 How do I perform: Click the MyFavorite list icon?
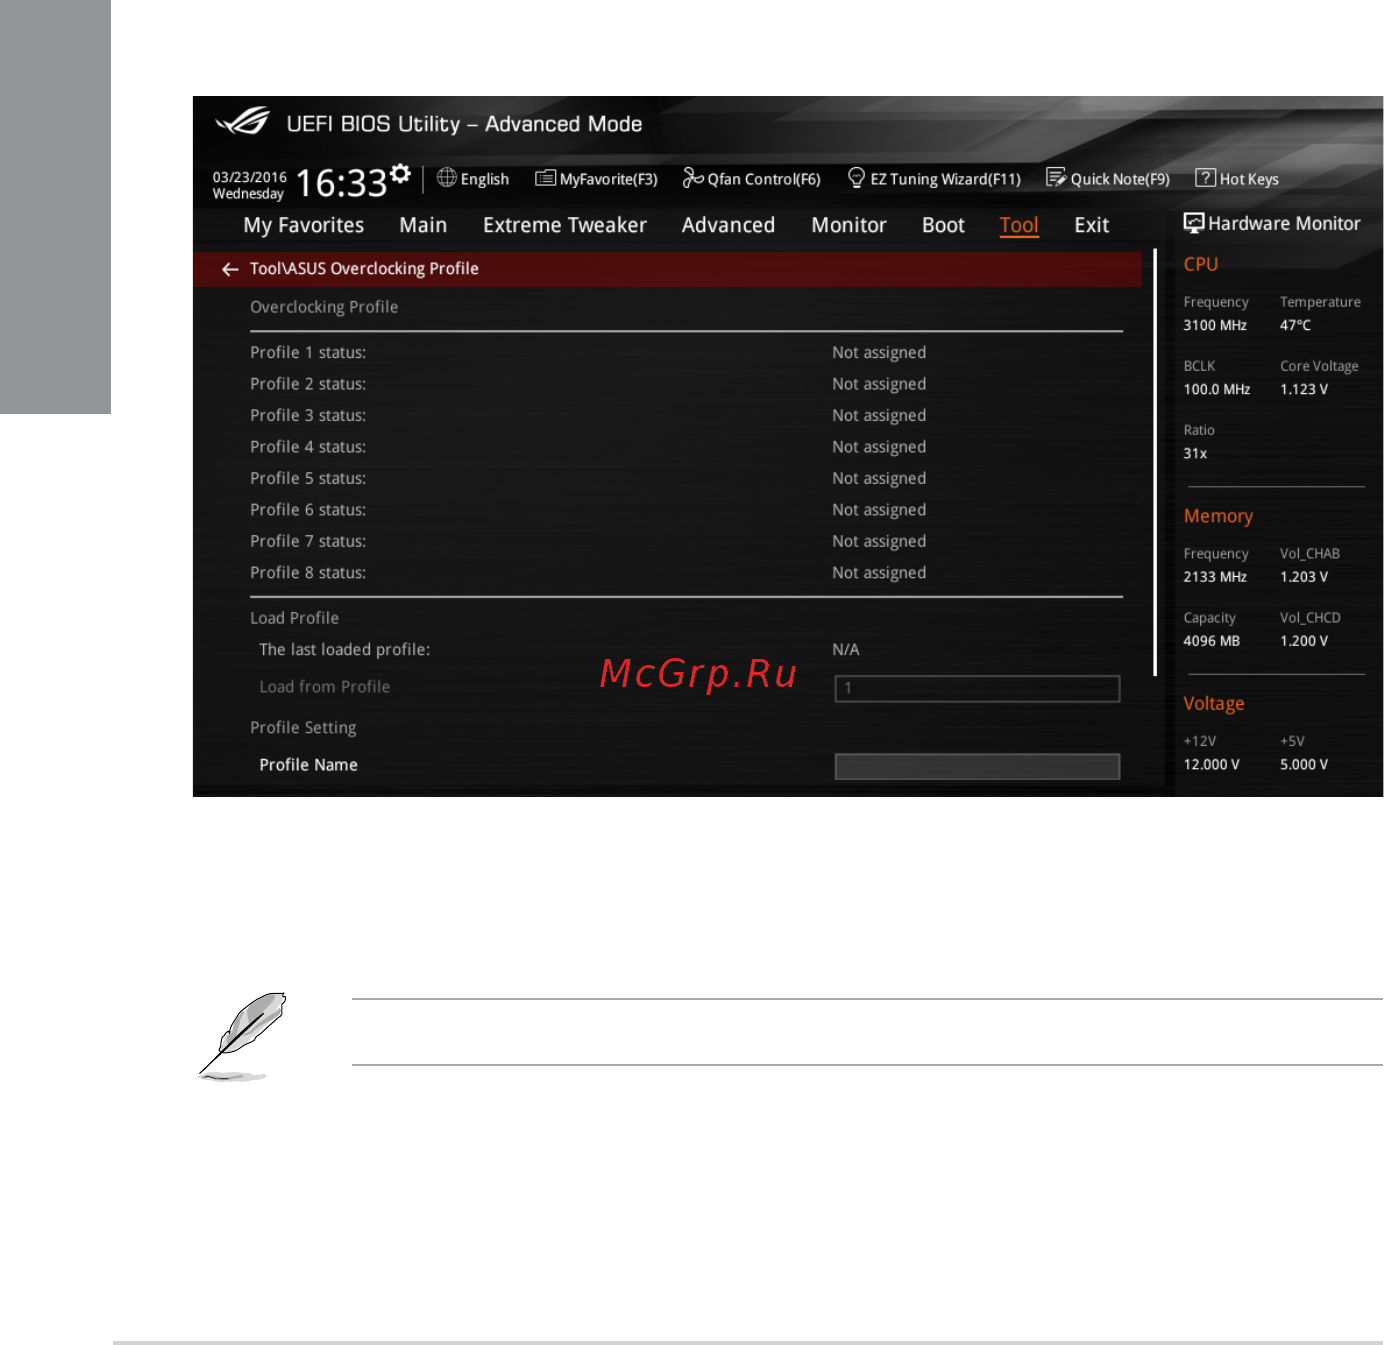click(545, 178)
